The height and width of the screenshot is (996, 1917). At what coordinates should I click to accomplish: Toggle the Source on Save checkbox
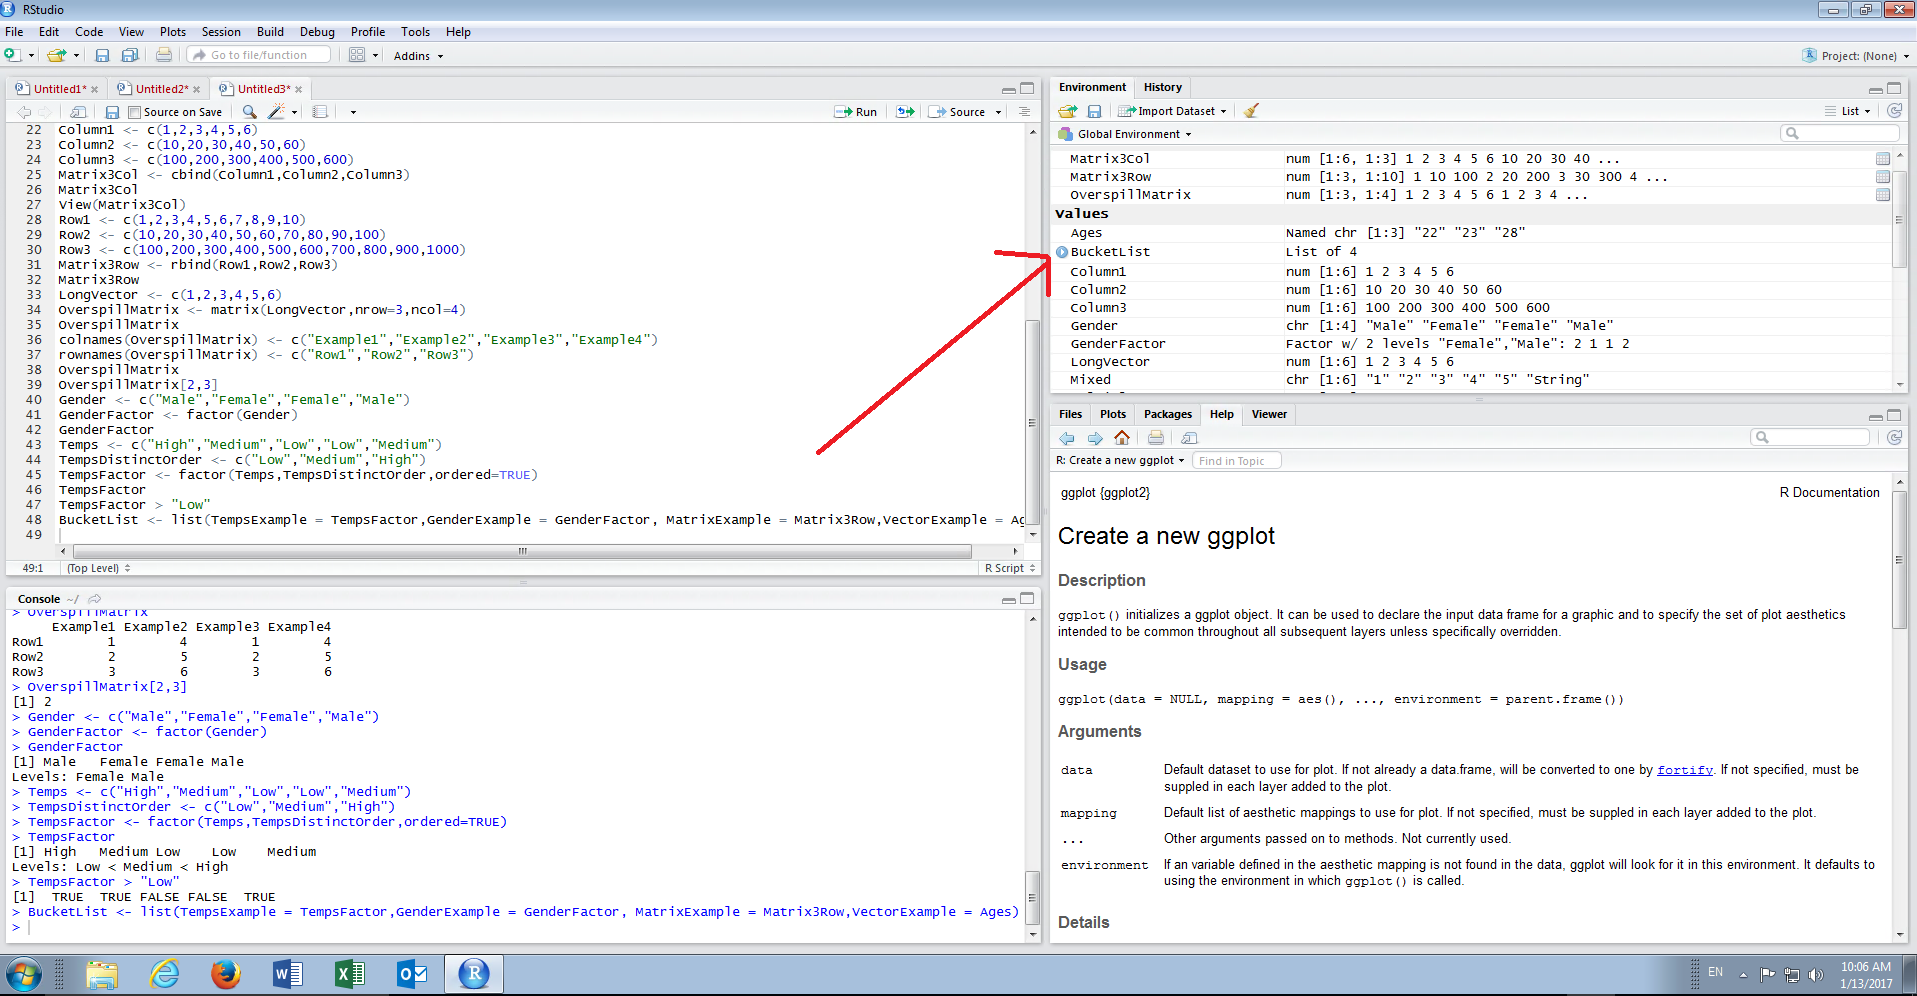coord(134,112)
